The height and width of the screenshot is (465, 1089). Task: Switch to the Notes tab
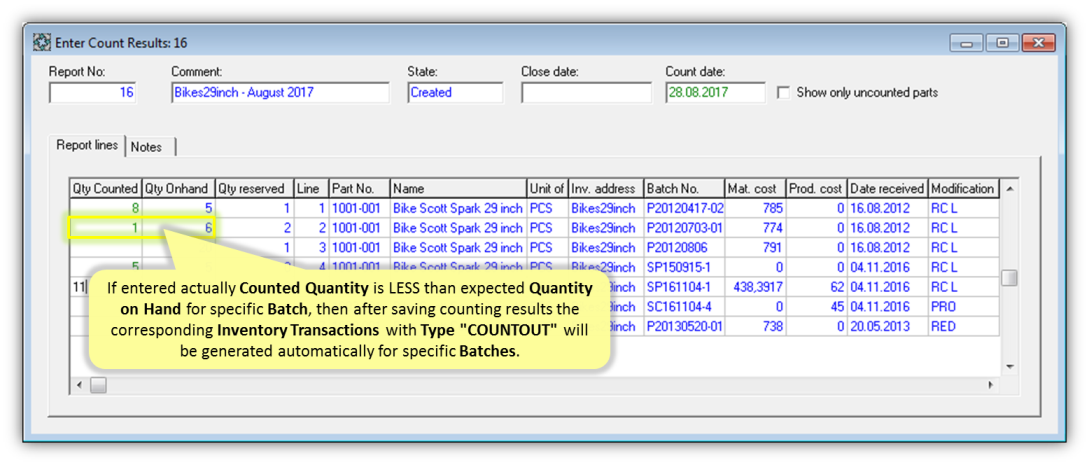click(147, 147)
